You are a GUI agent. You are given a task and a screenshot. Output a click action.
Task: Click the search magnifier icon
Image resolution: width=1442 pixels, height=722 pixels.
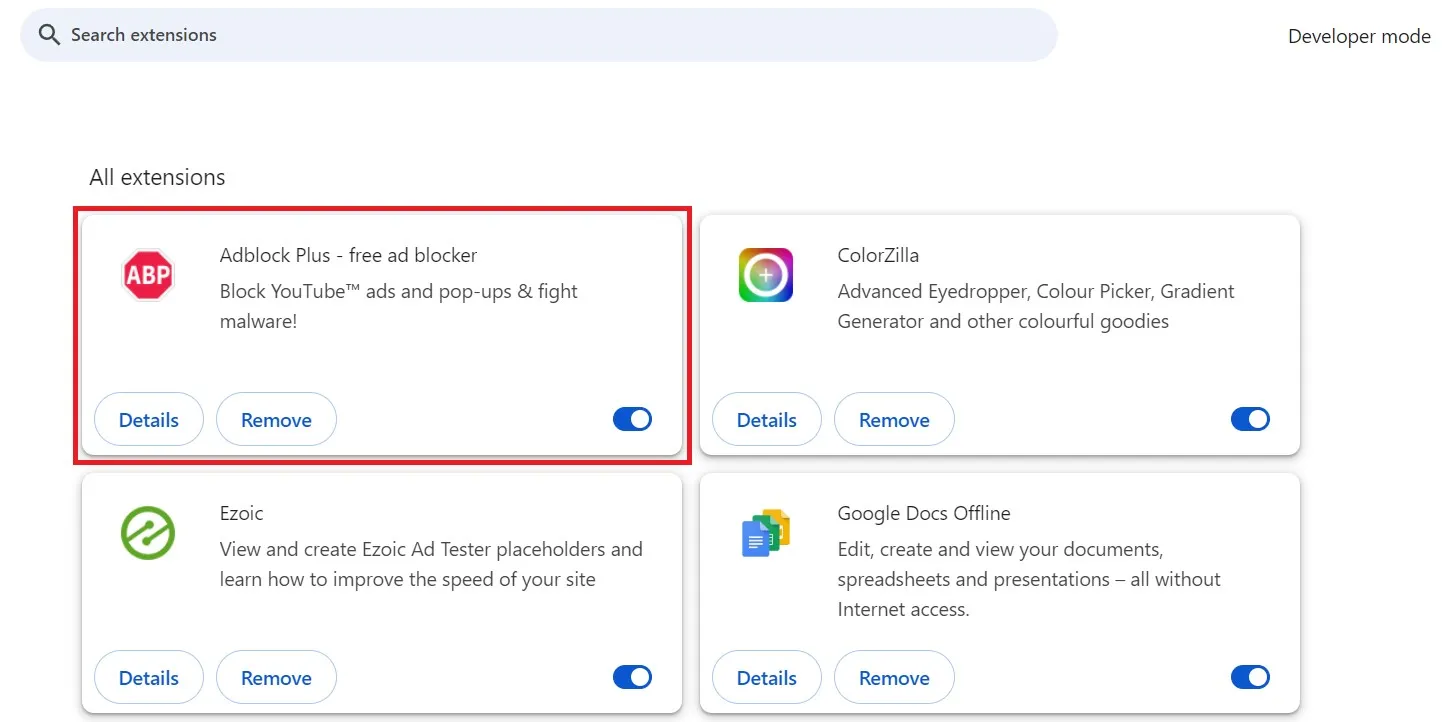49,35
